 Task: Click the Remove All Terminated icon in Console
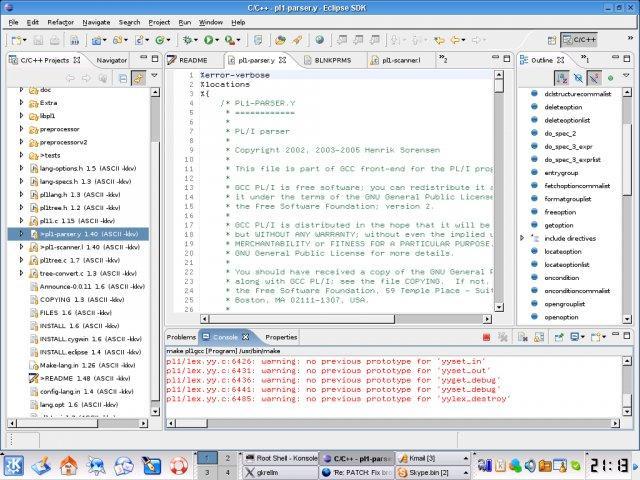coord(503,337)
